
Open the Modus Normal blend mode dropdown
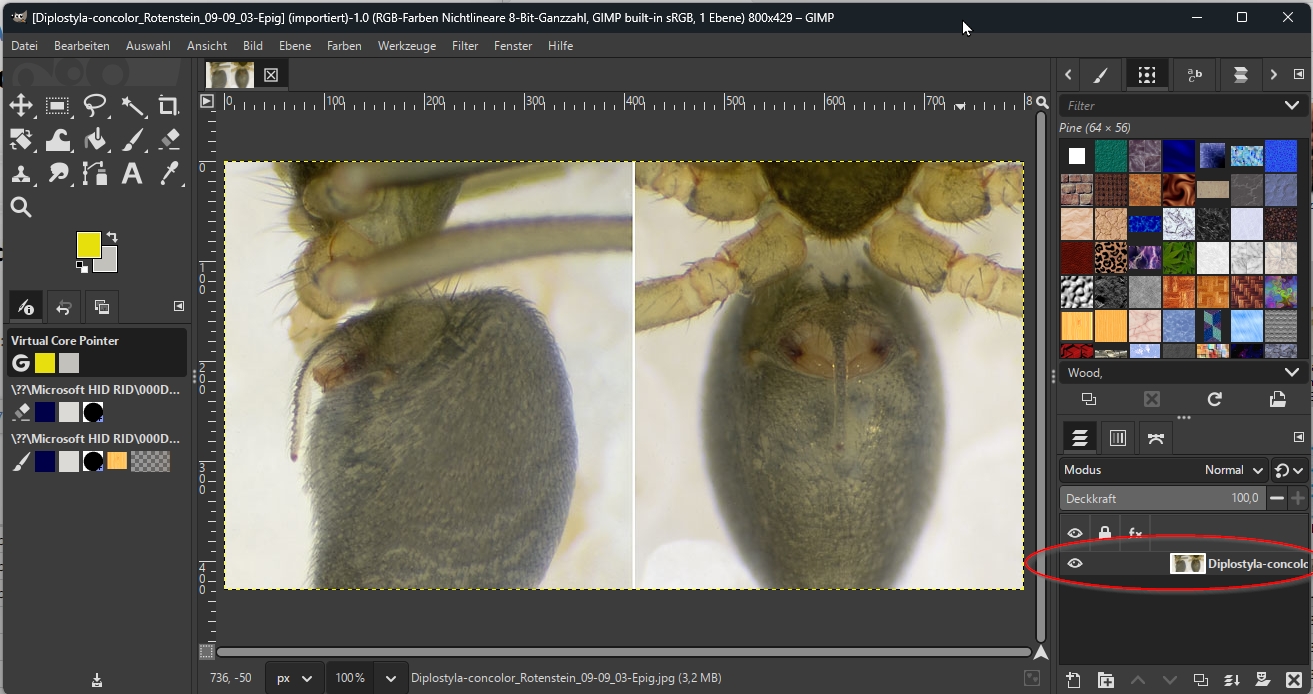[1234, 470]
